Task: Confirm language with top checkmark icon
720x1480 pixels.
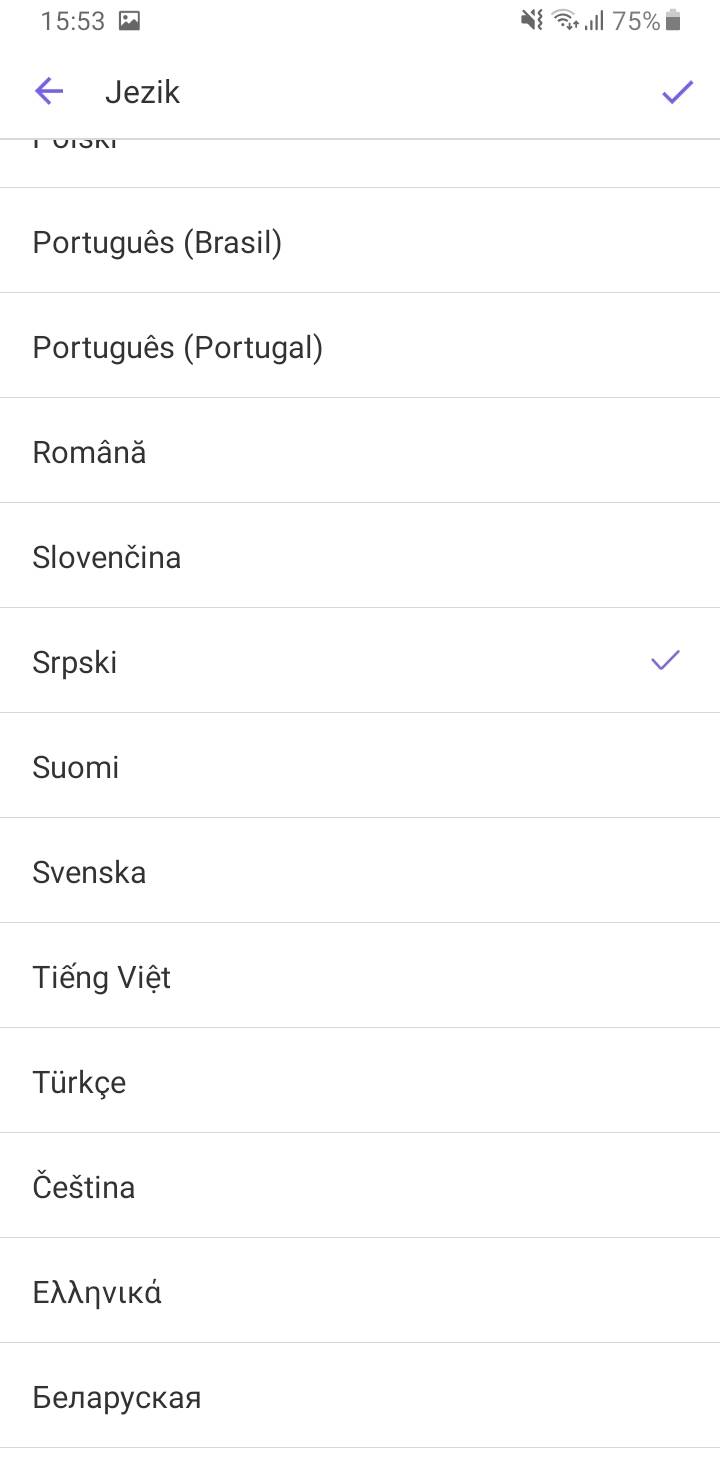Action: (x=677, y=93)
